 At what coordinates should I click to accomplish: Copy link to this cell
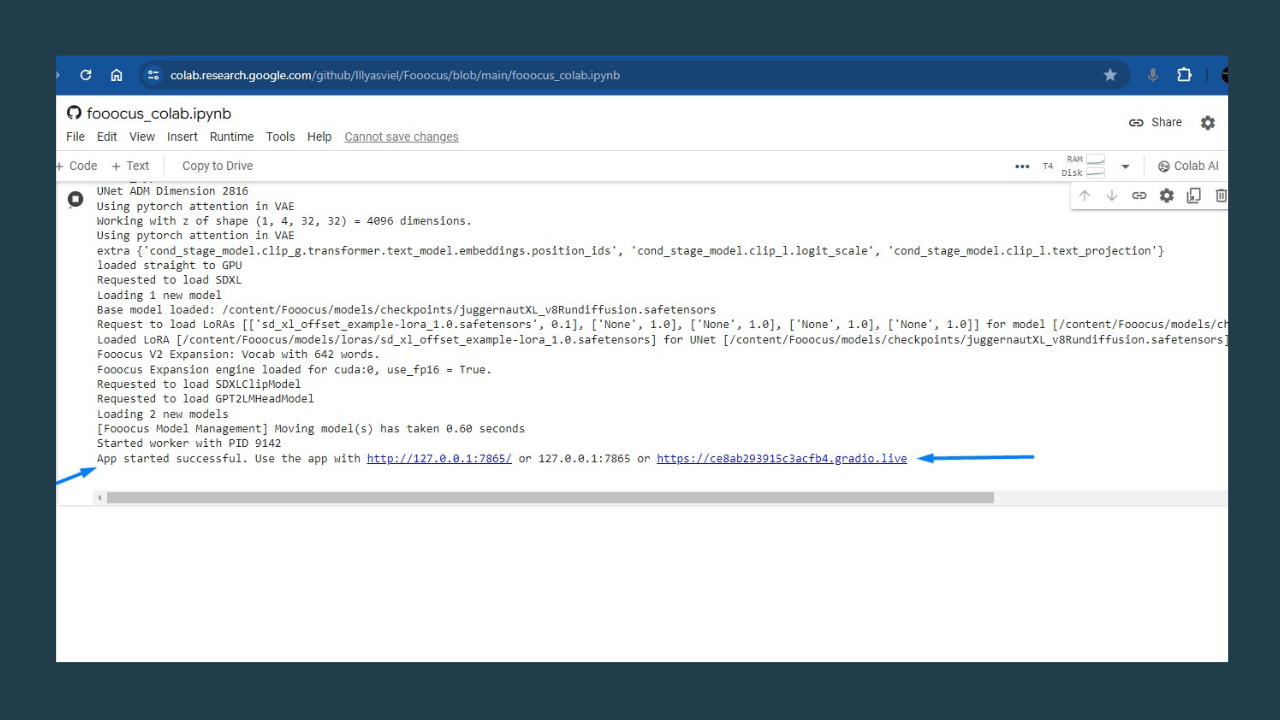coord(1139,196)
